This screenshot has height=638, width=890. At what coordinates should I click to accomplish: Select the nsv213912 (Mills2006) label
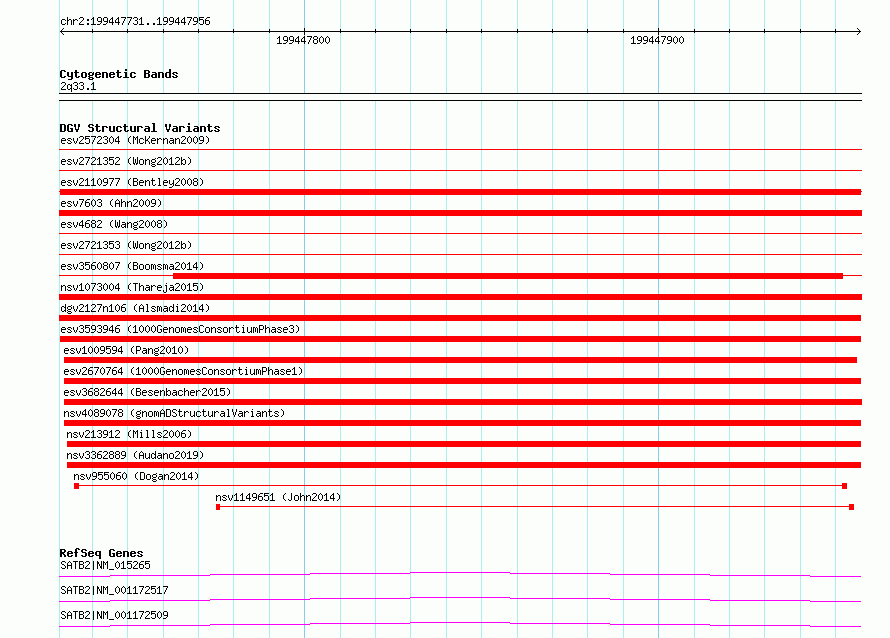(x=129, y=434)
